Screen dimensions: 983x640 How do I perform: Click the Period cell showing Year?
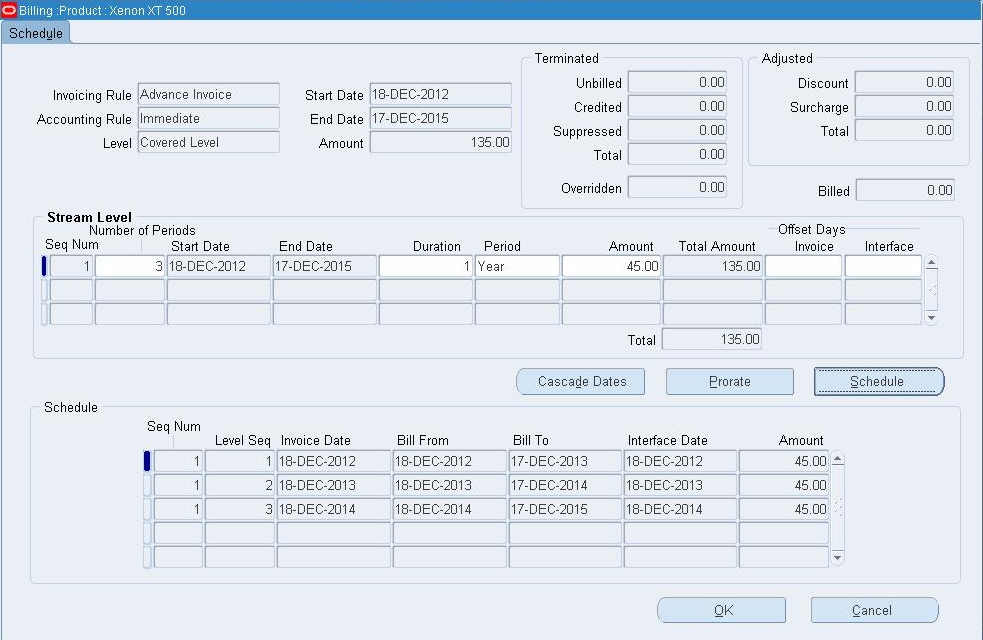point(518,265)
